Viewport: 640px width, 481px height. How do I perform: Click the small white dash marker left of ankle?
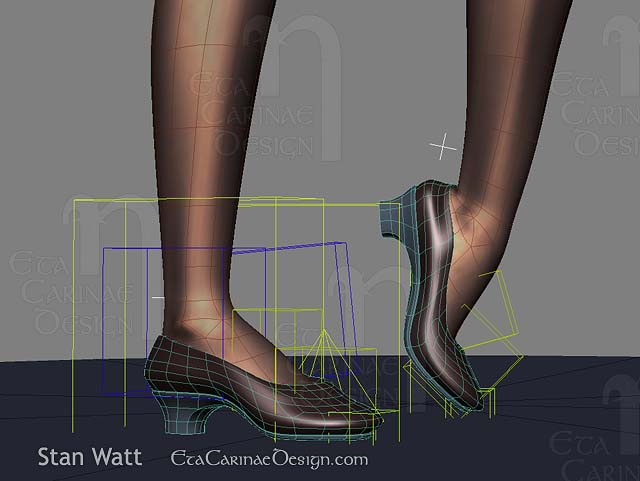point(157,297)
